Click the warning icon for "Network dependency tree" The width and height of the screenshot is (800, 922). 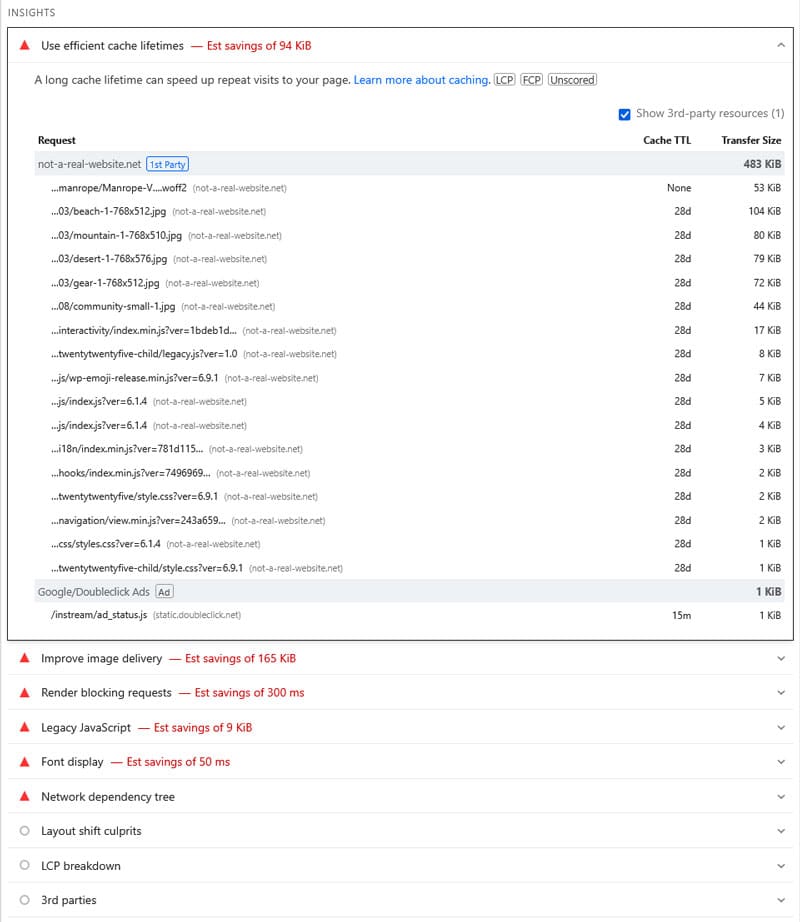[23, 796]
